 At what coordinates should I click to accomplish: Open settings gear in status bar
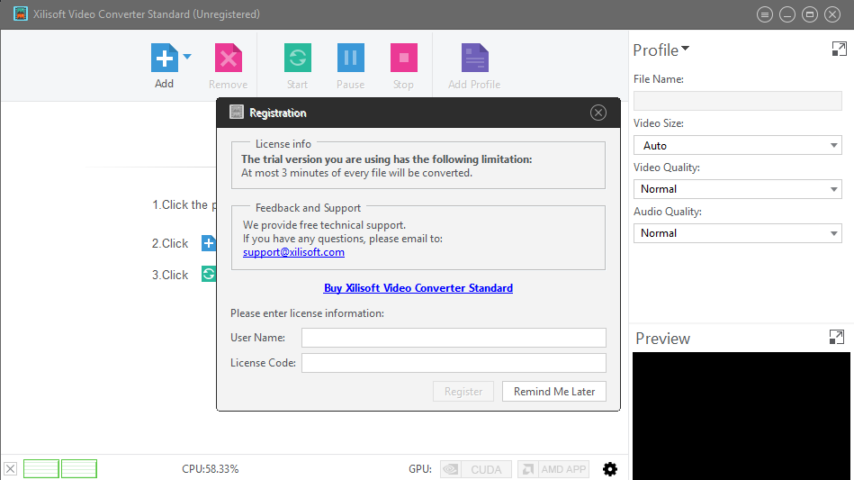tap(610, 469)
